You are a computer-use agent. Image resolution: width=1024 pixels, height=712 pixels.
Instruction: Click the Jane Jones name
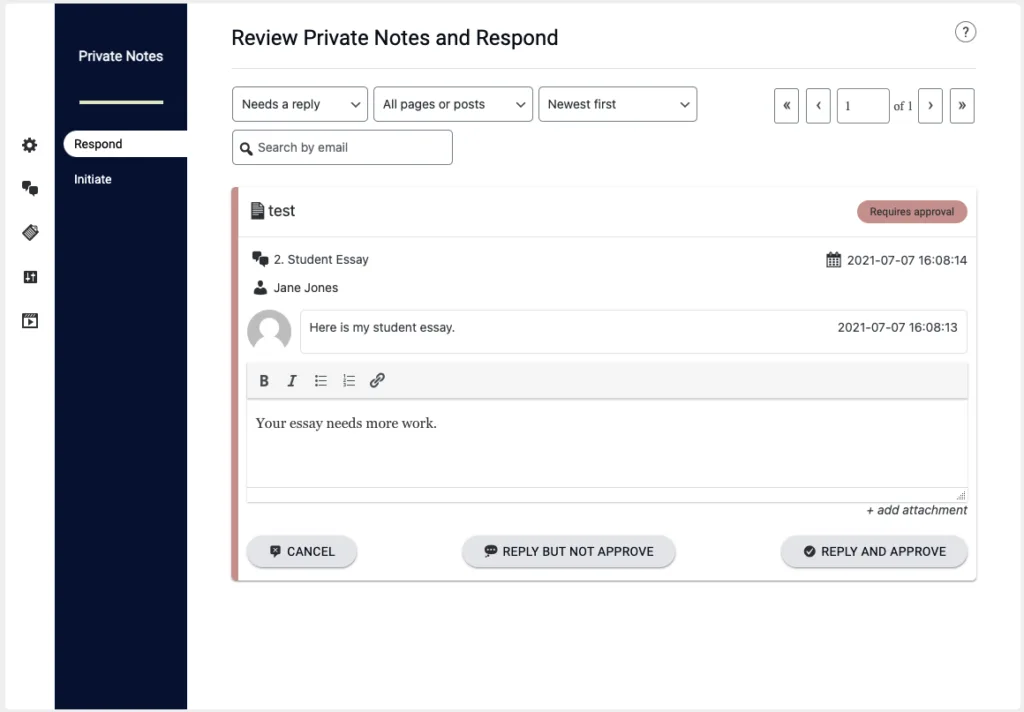[x=306, y=287]
